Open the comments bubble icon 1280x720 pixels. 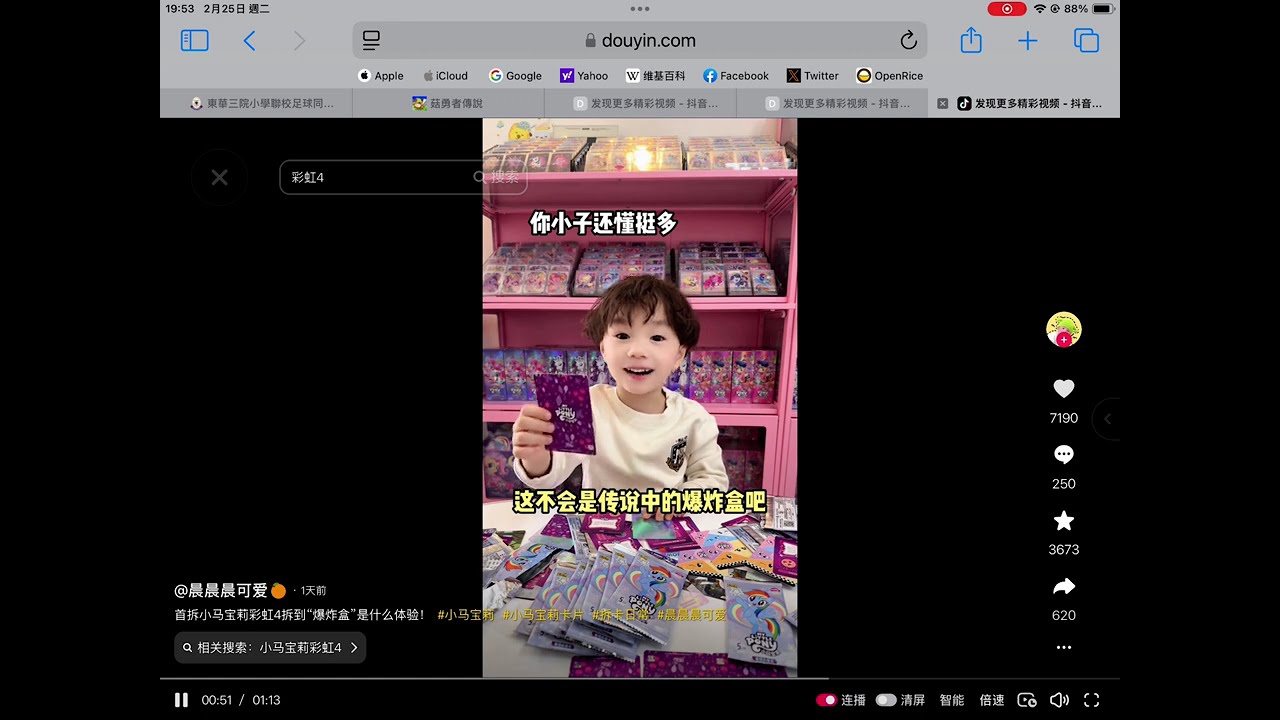[x=1064, y=455]
